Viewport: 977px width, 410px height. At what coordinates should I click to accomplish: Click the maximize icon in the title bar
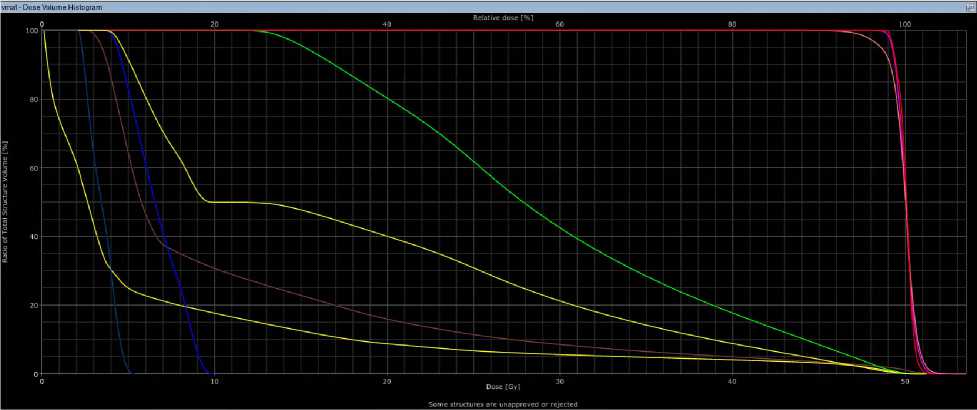971,6
